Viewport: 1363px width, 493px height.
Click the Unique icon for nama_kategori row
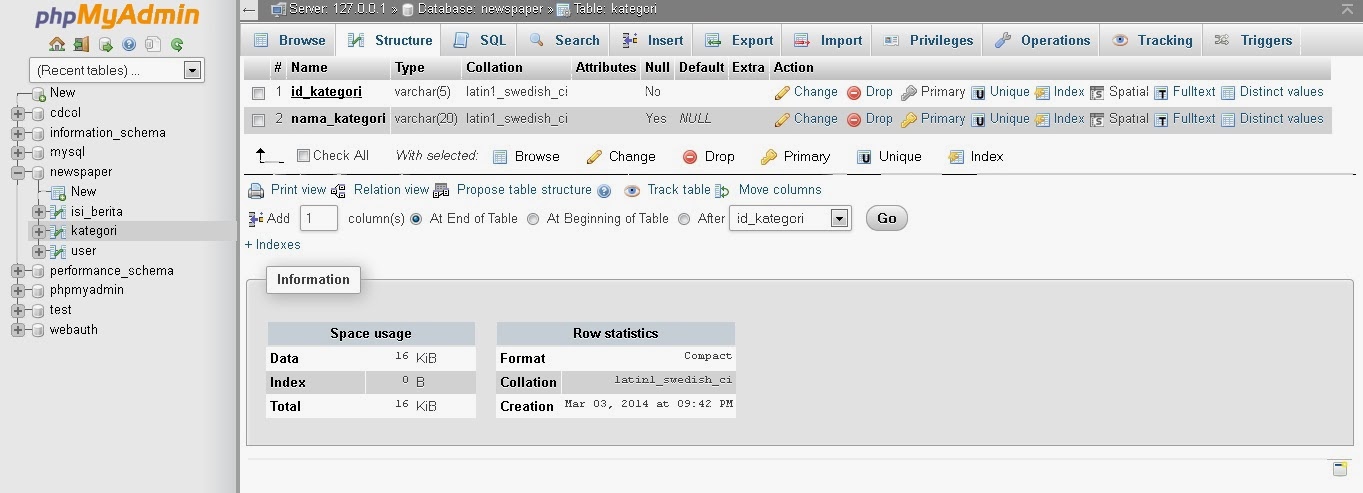(x=978, y=119)
